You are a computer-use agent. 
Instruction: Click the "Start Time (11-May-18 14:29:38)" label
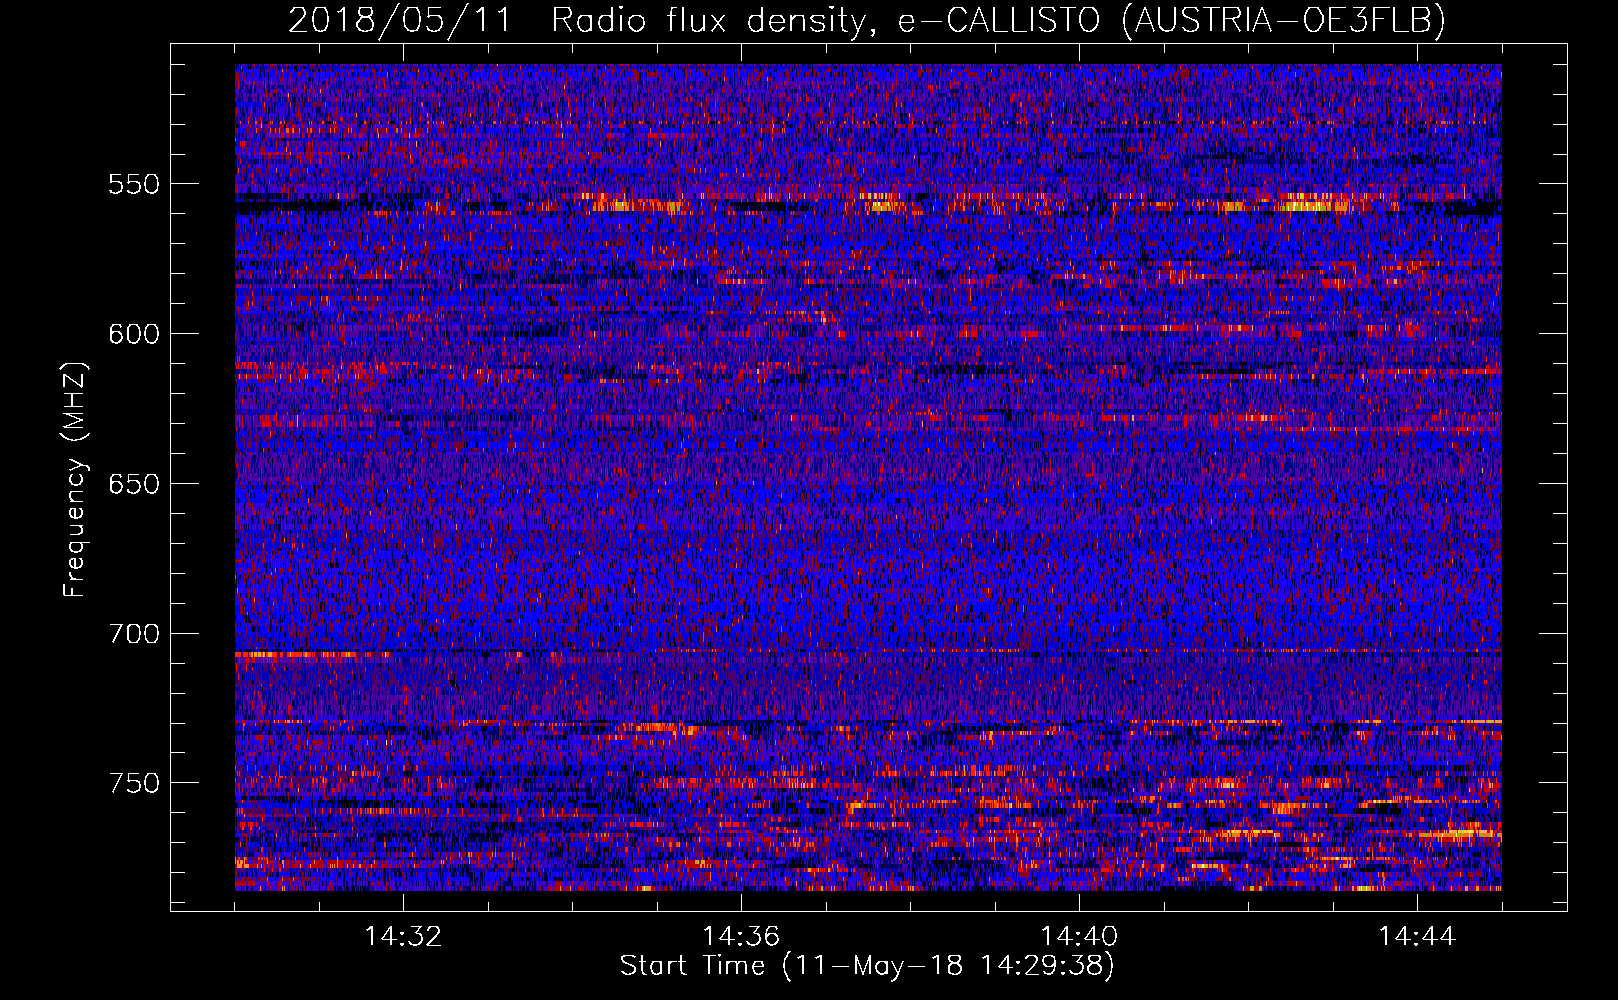click(x=867, y=966)
